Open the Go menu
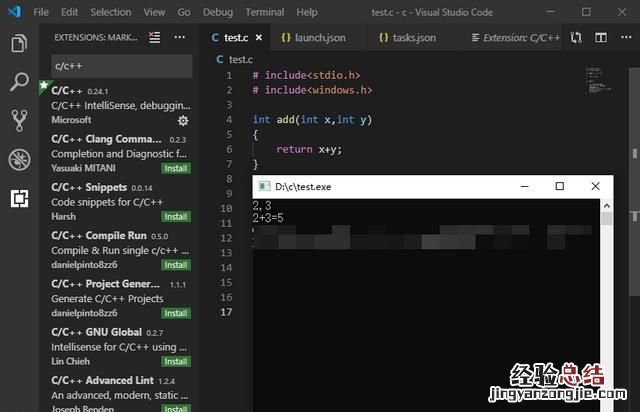The image size is (640, 412). pos(184,12)
